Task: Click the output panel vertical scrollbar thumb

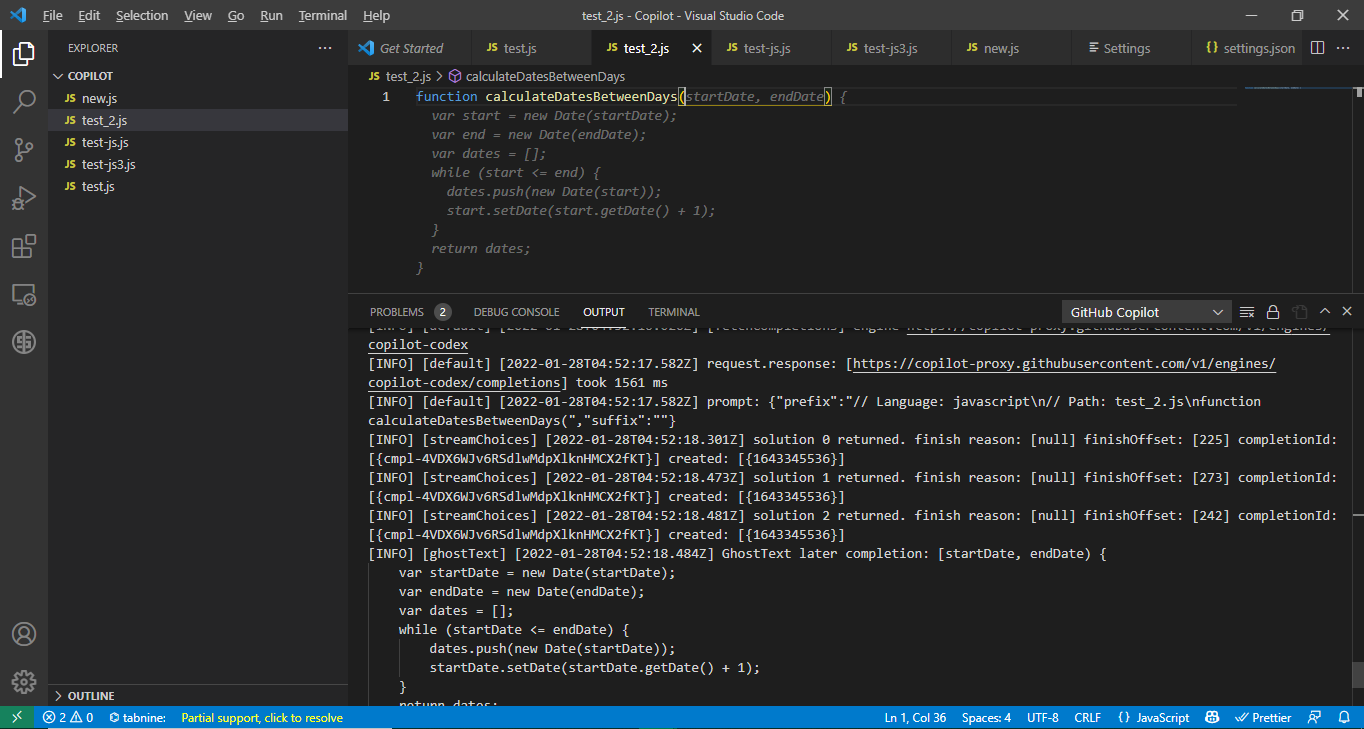Action: coord(1357,675)
